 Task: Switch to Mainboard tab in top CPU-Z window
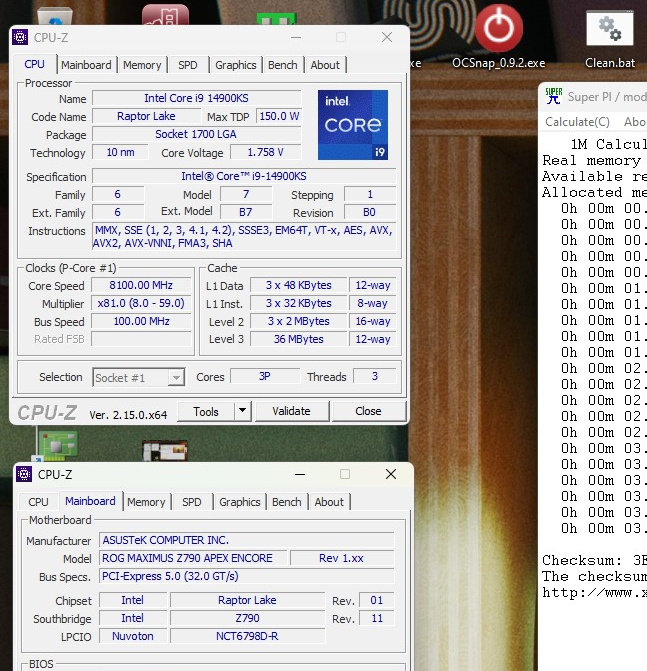tap(86, 65)
